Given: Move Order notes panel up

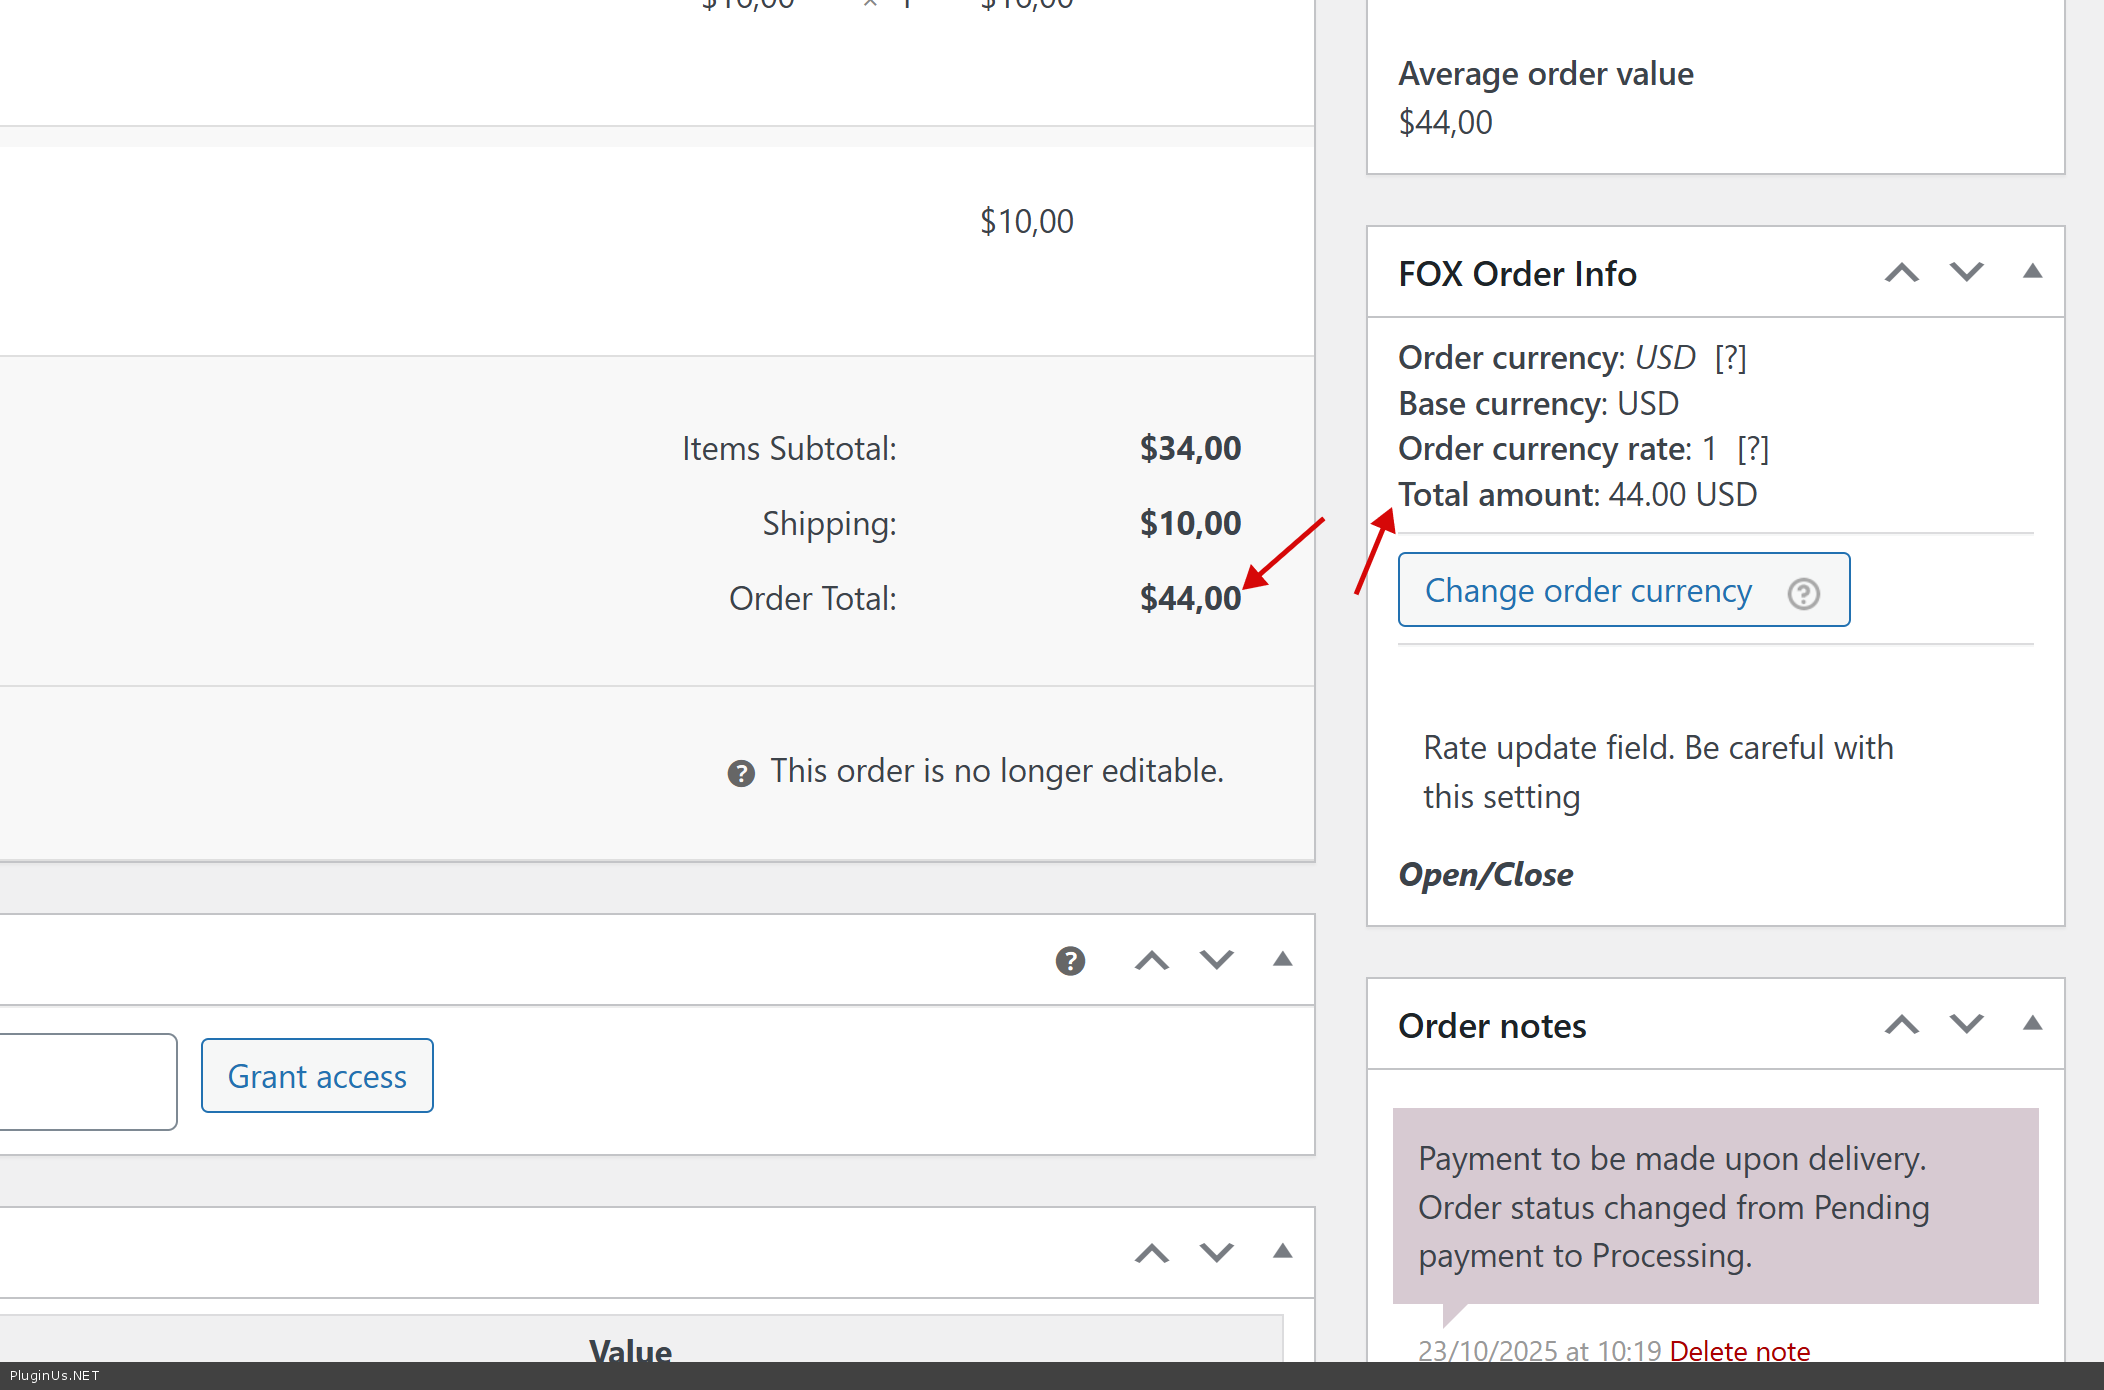Looking at the screenshot, I should pos(1901,1025).
